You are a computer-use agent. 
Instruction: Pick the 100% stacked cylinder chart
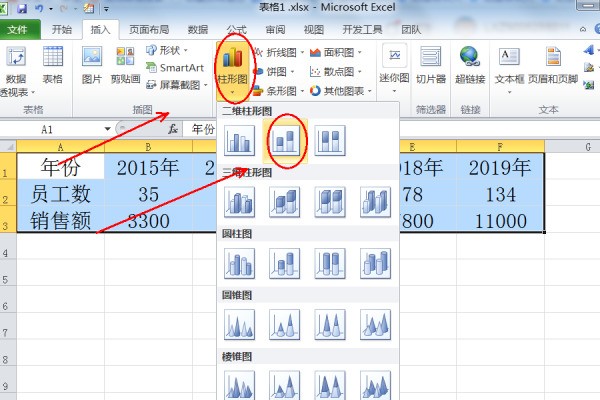[330, 263]
